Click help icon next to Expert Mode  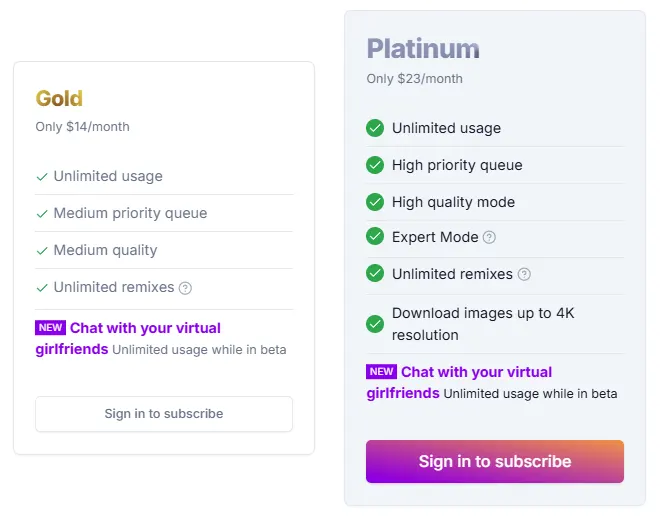coord(489,237)
